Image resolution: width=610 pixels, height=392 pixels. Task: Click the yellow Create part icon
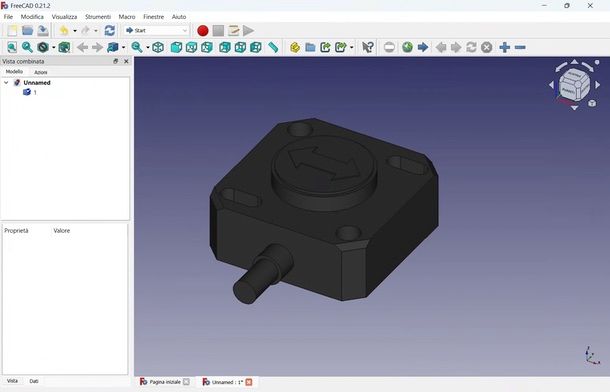click(x=295, y=47)
